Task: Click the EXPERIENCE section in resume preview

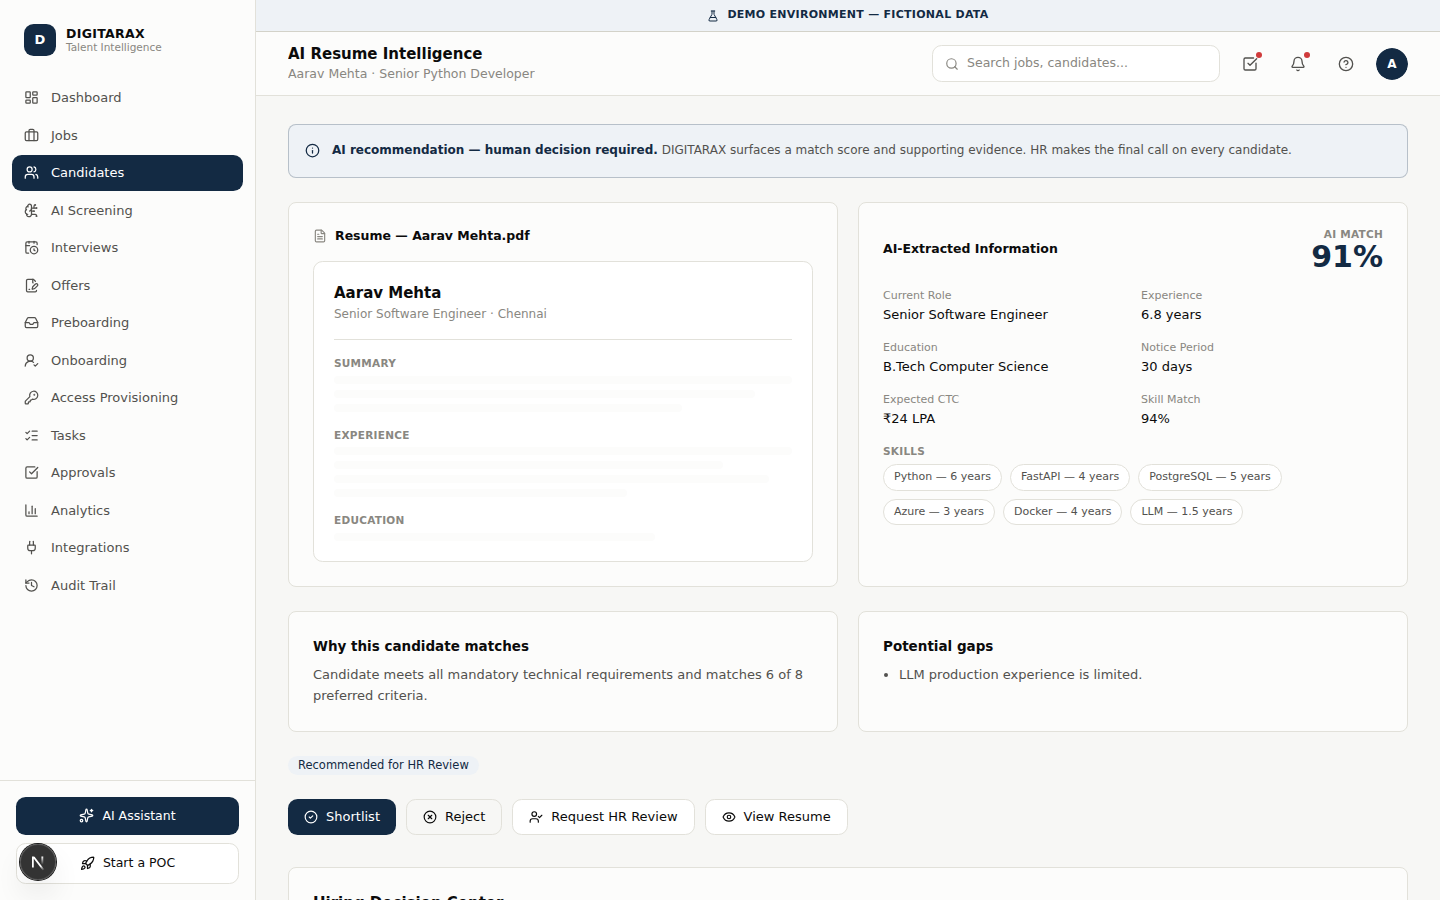Action: (x=372, y=436)
